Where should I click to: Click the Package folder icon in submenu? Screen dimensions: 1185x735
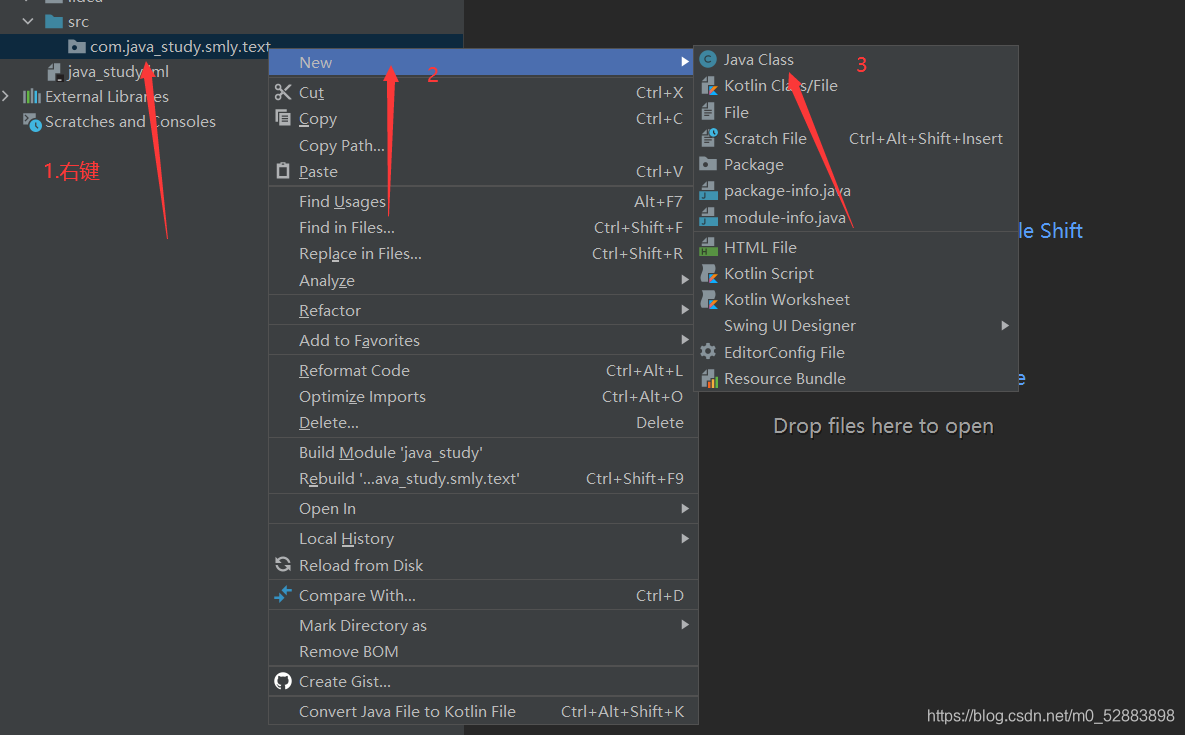click(708, 164)
